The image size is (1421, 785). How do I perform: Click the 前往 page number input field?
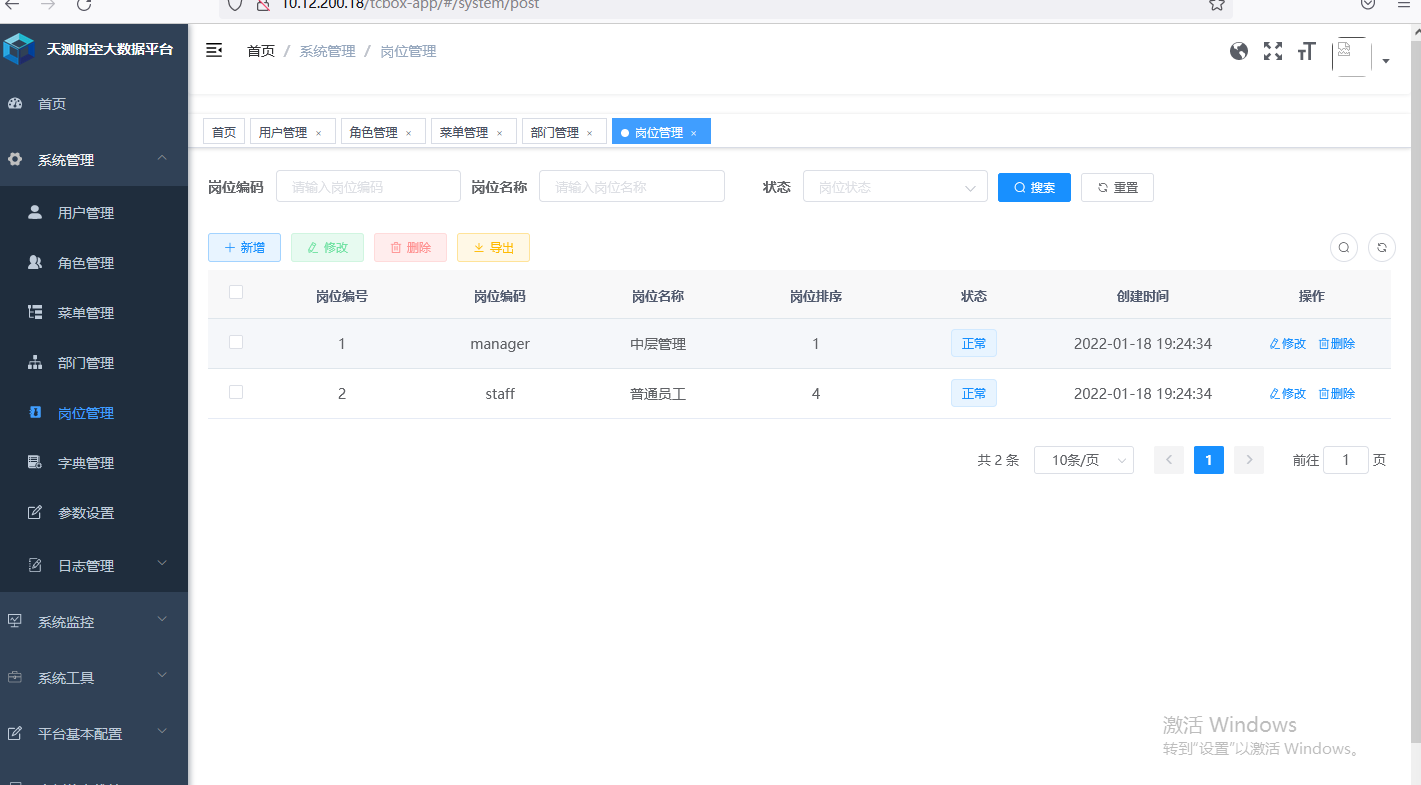tap(1345, 459)
